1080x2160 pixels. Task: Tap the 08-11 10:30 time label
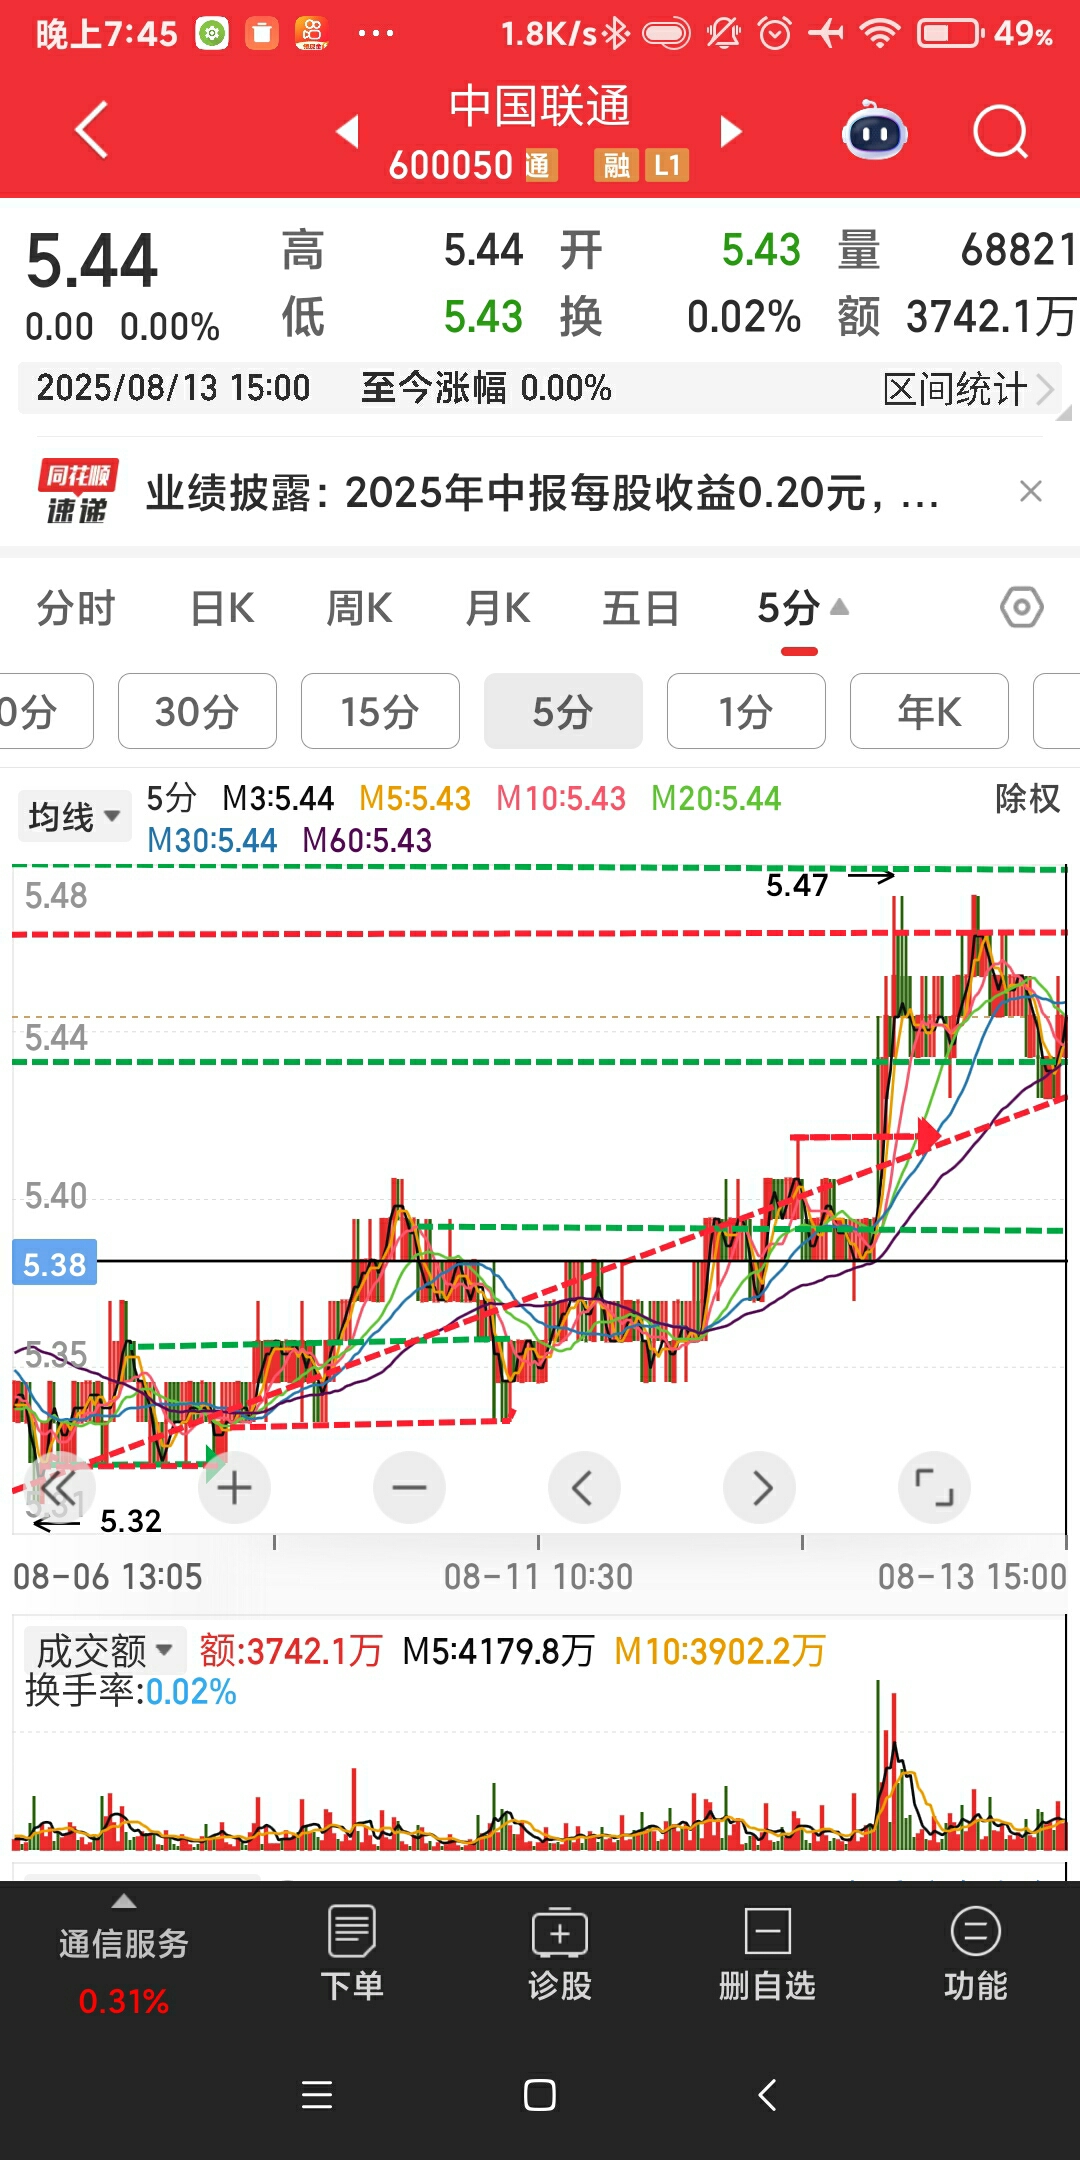(x=538, y=1577)
